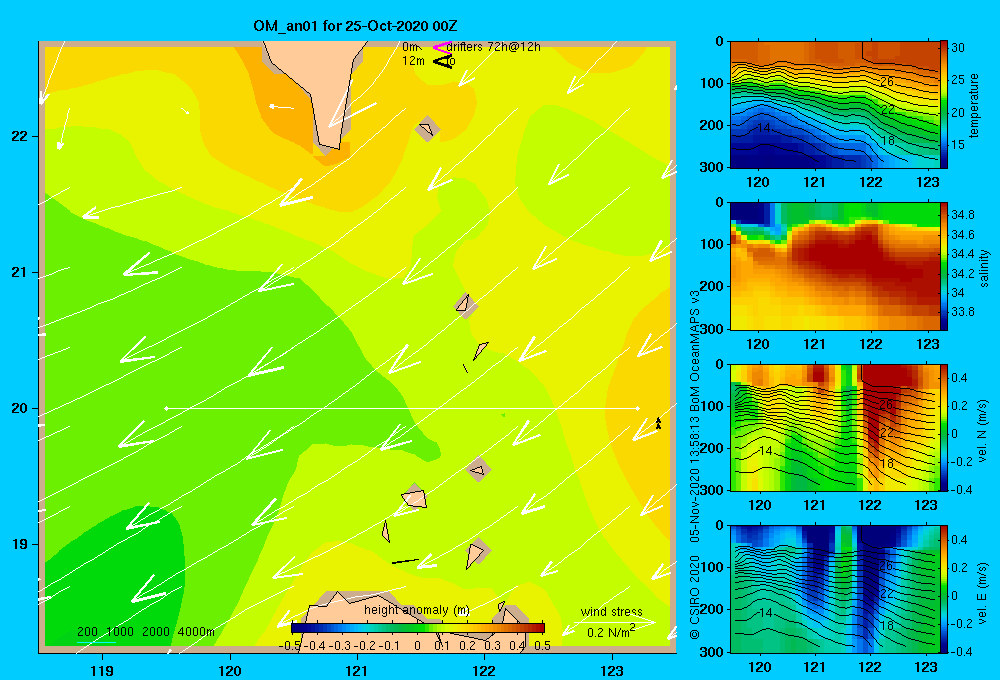This screenshot has height=680, width=1000.
Task: Click the '0m' depth legend label
Action: pos(410,47)
